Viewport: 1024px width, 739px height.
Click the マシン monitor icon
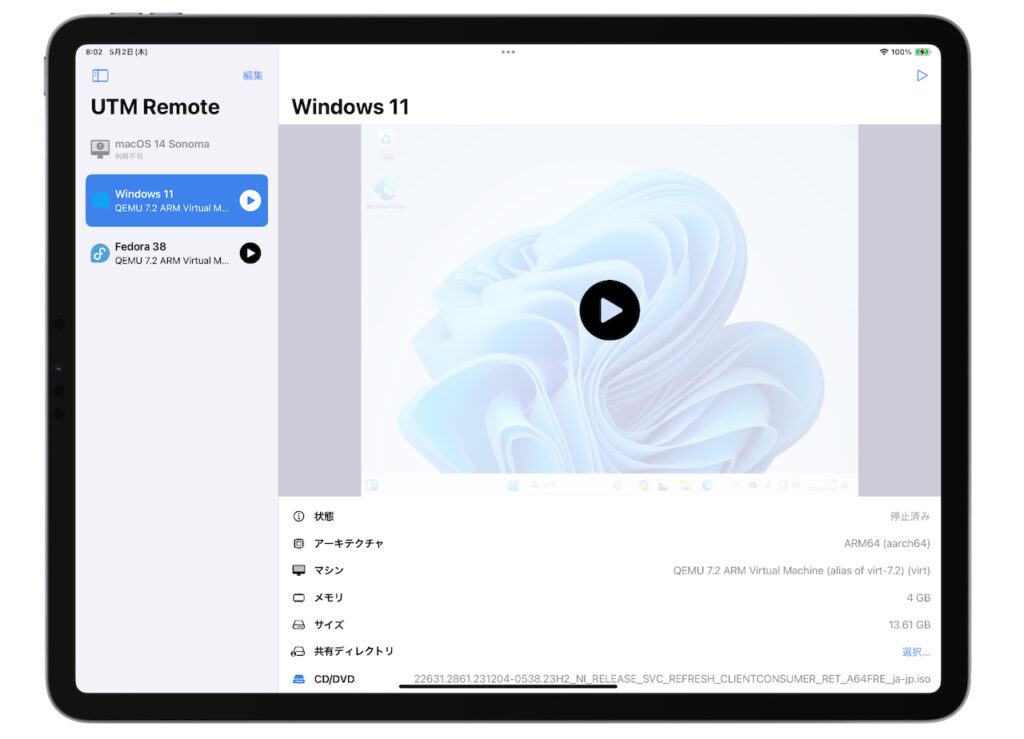coord(300,570)
